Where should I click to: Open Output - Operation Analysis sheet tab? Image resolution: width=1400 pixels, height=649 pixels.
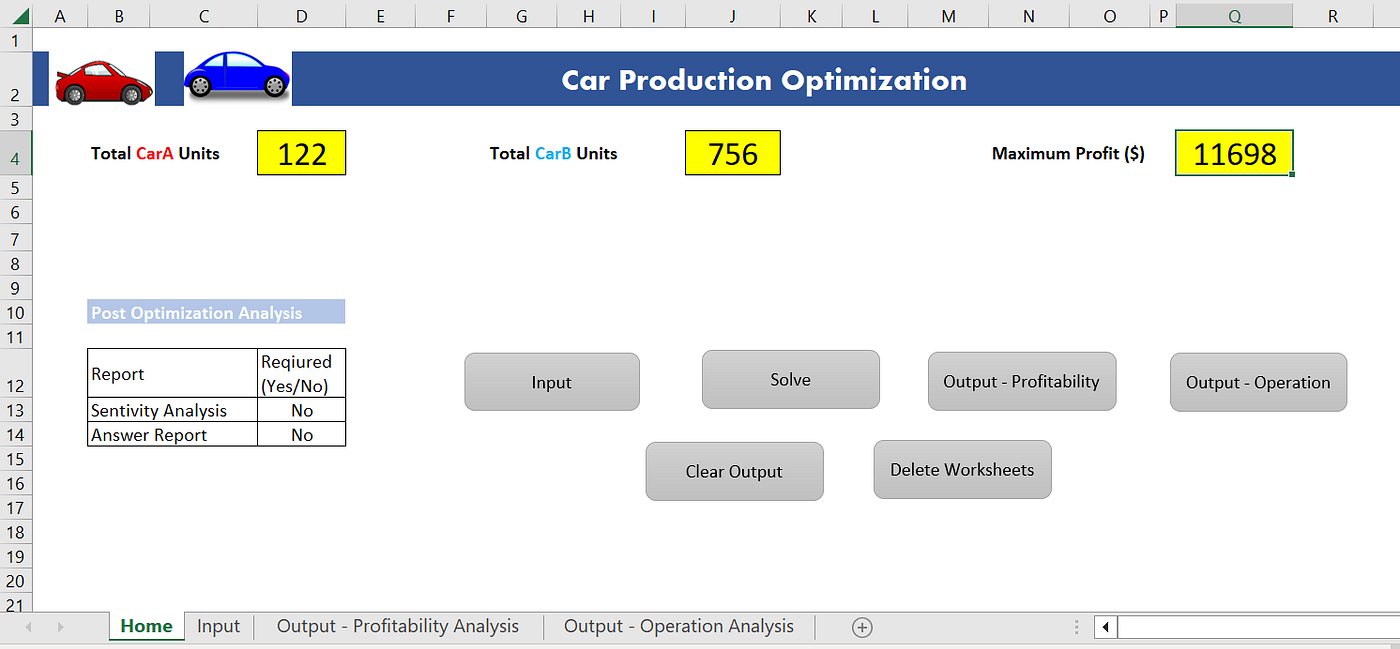(x=679, y=626)
